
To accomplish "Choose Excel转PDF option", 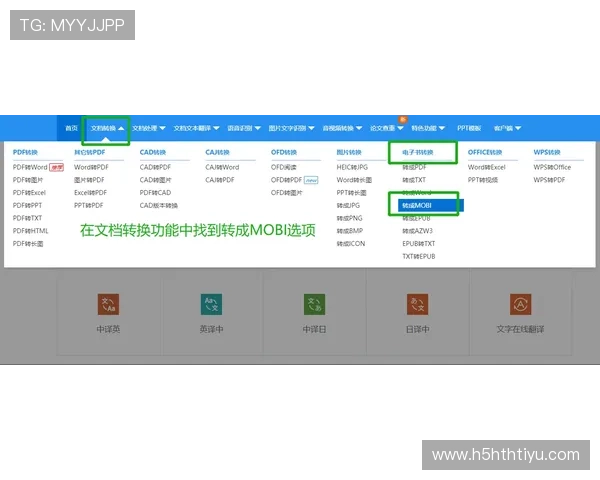I will pyautogui.click(x=90, y=193).
